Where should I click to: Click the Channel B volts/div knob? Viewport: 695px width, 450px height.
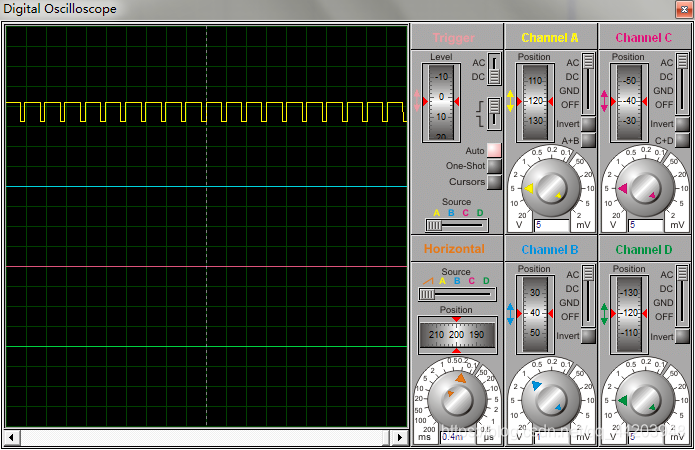click(551, 400)
